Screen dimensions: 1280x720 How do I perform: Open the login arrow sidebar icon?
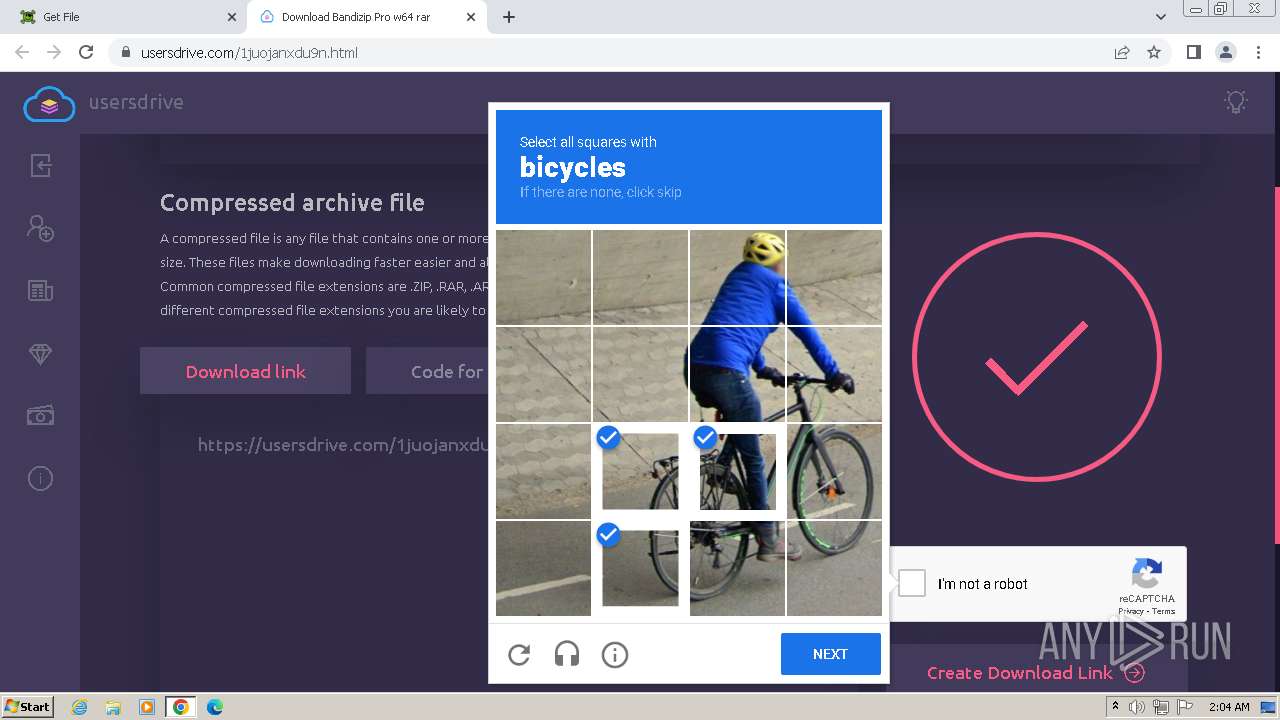(x=40, y=165)
